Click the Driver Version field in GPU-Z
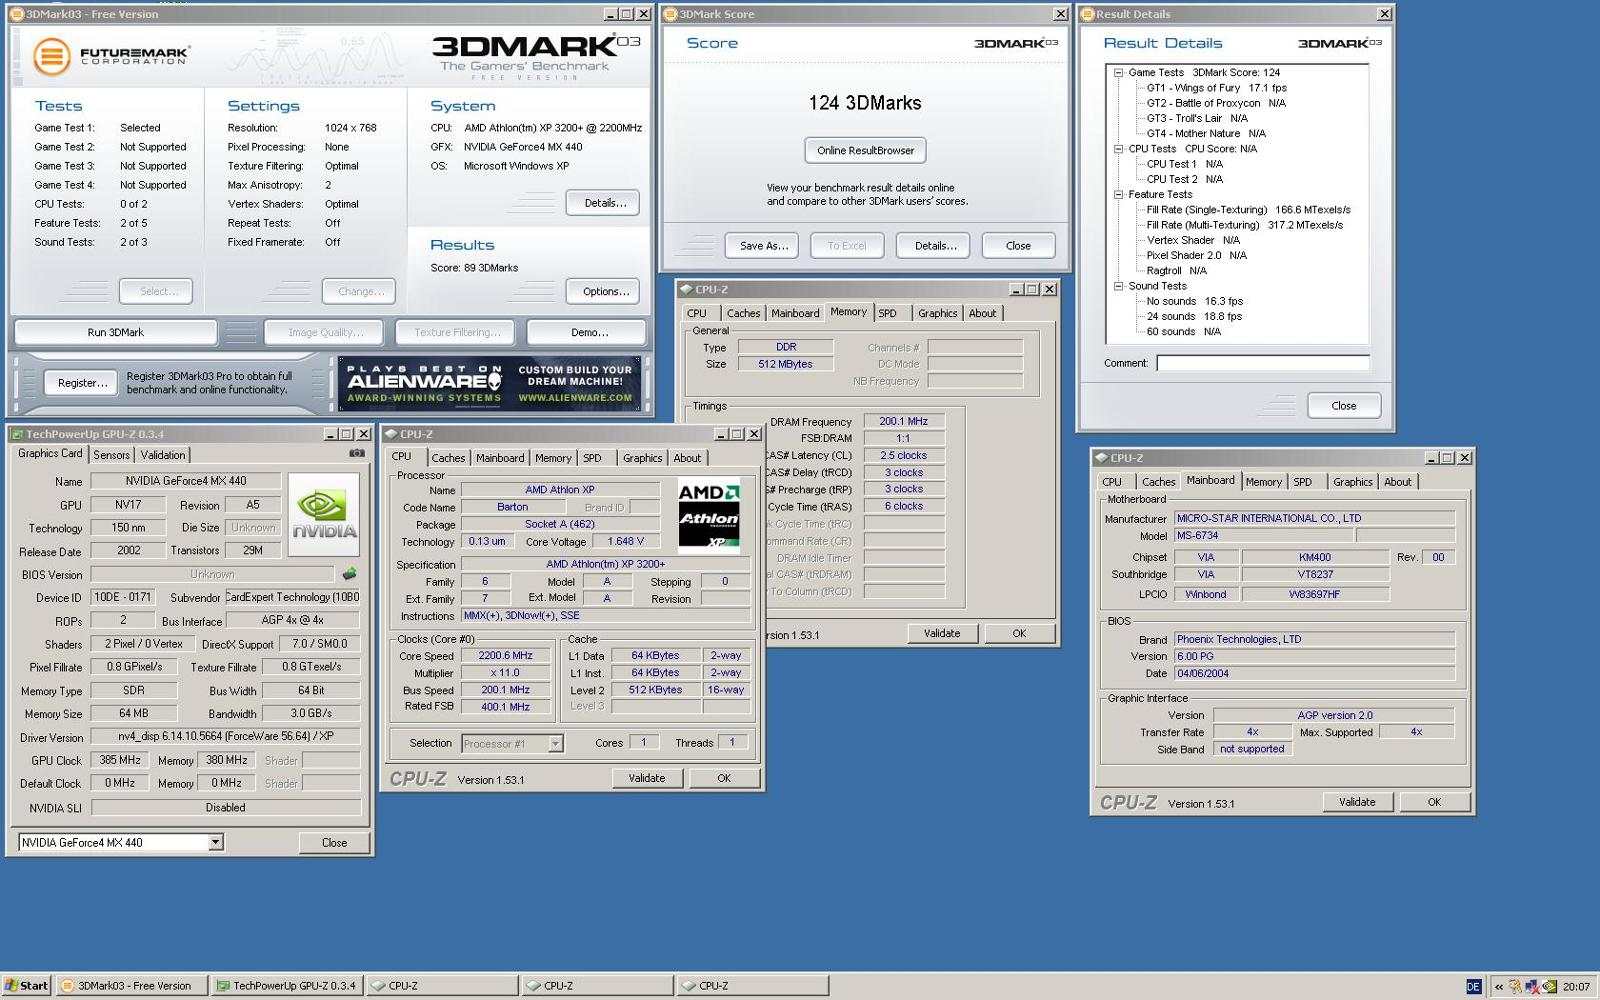The image size is (1600, 1000). click(226, 736)
